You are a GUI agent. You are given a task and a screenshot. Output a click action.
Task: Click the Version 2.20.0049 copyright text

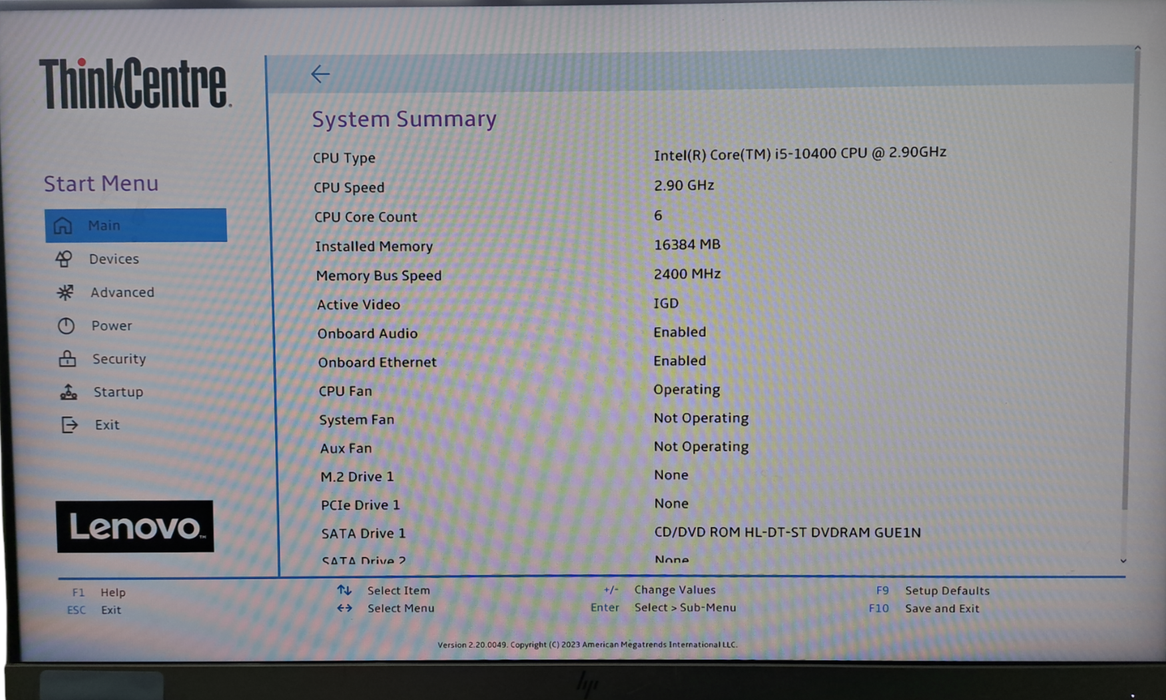point(587,644)
